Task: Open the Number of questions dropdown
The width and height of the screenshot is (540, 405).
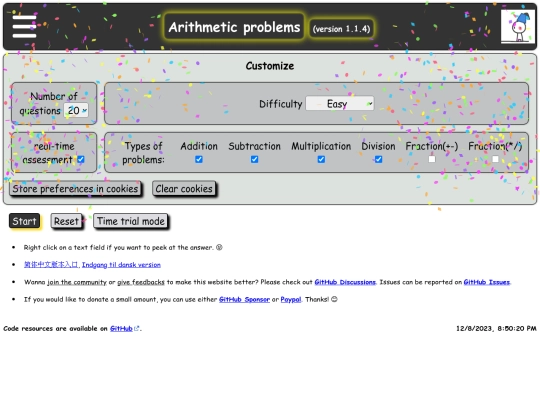Action: point(76,111)
